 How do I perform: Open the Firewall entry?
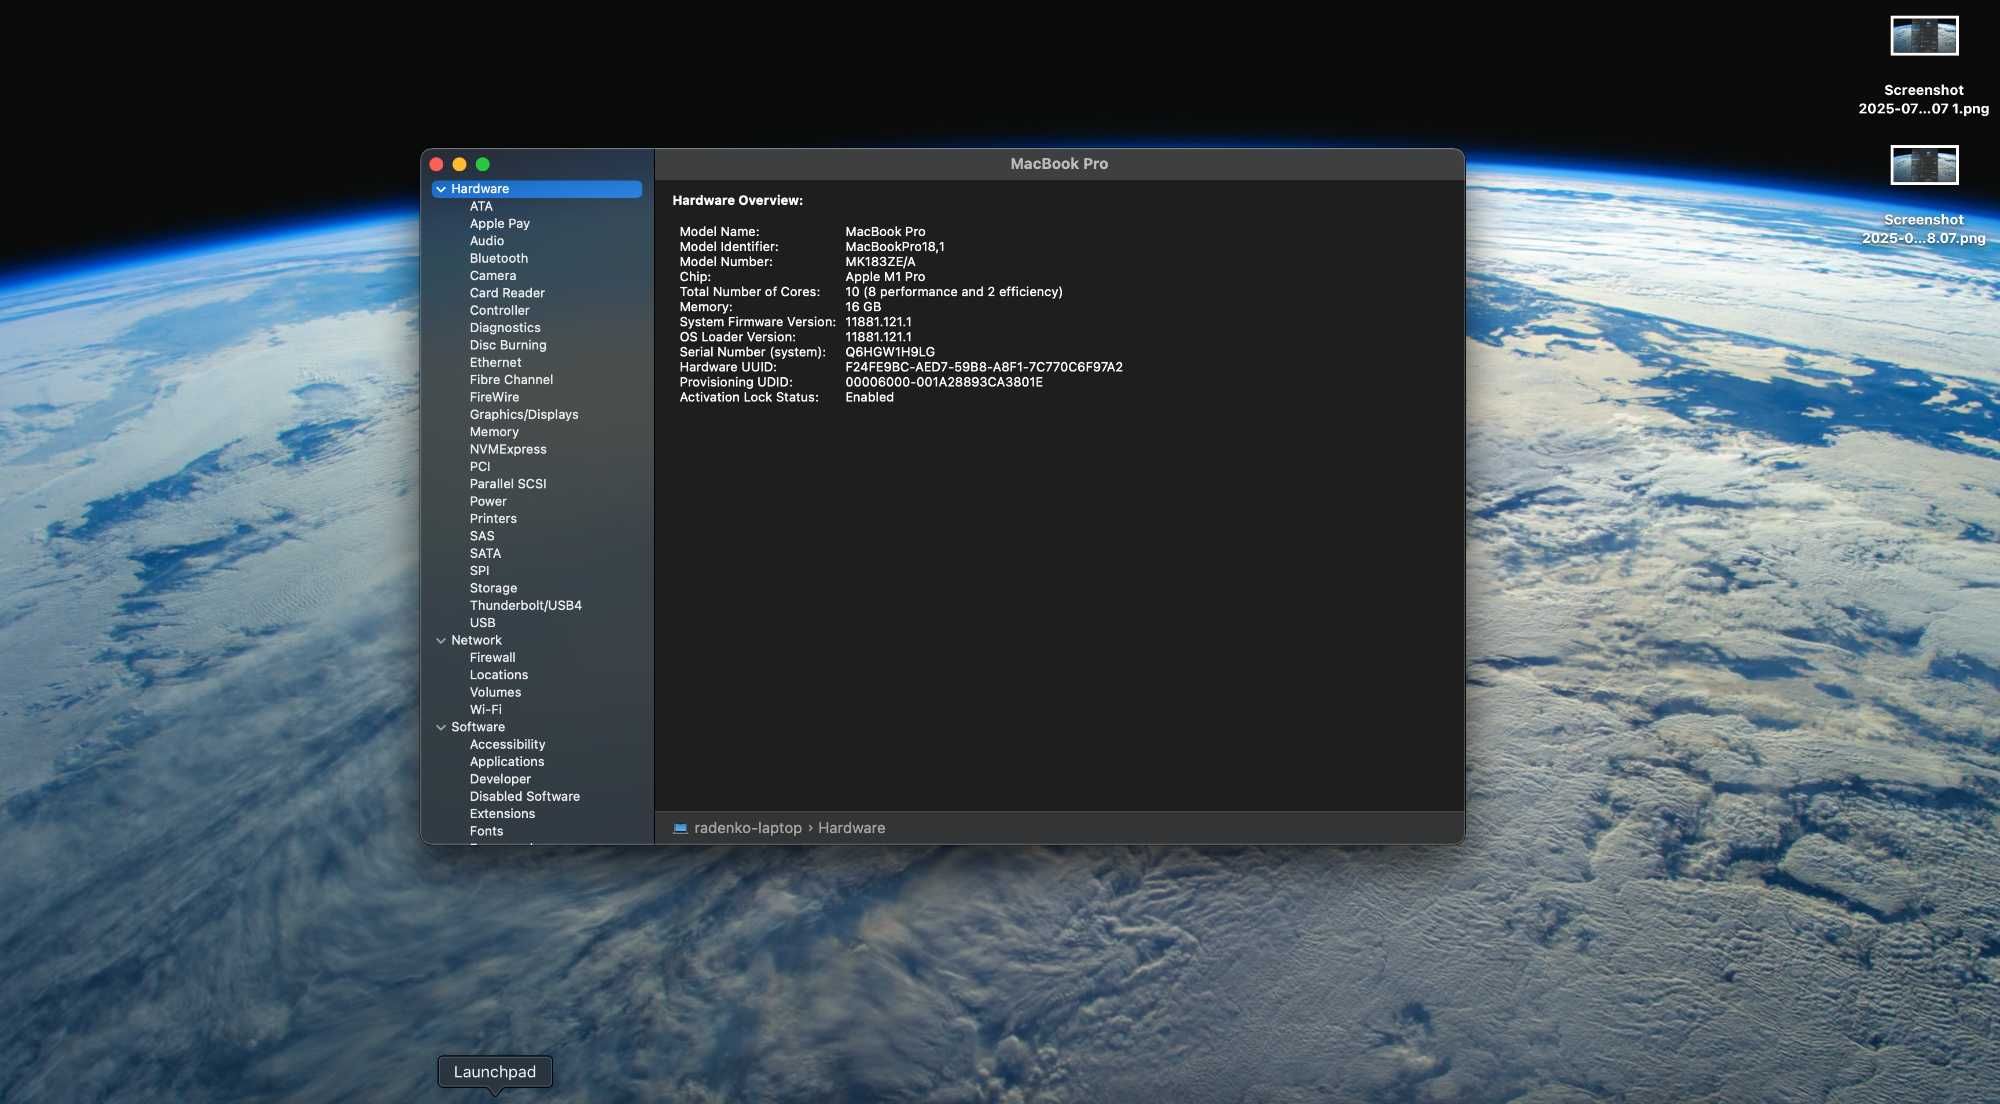(493, 658)
